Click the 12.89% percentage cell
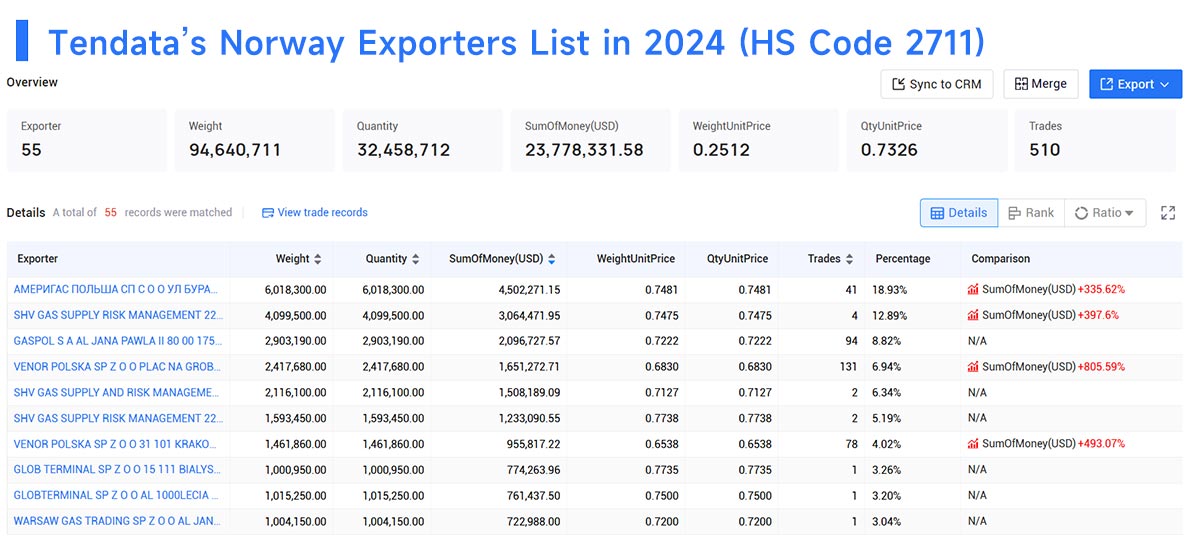 (x=888, y=315)
